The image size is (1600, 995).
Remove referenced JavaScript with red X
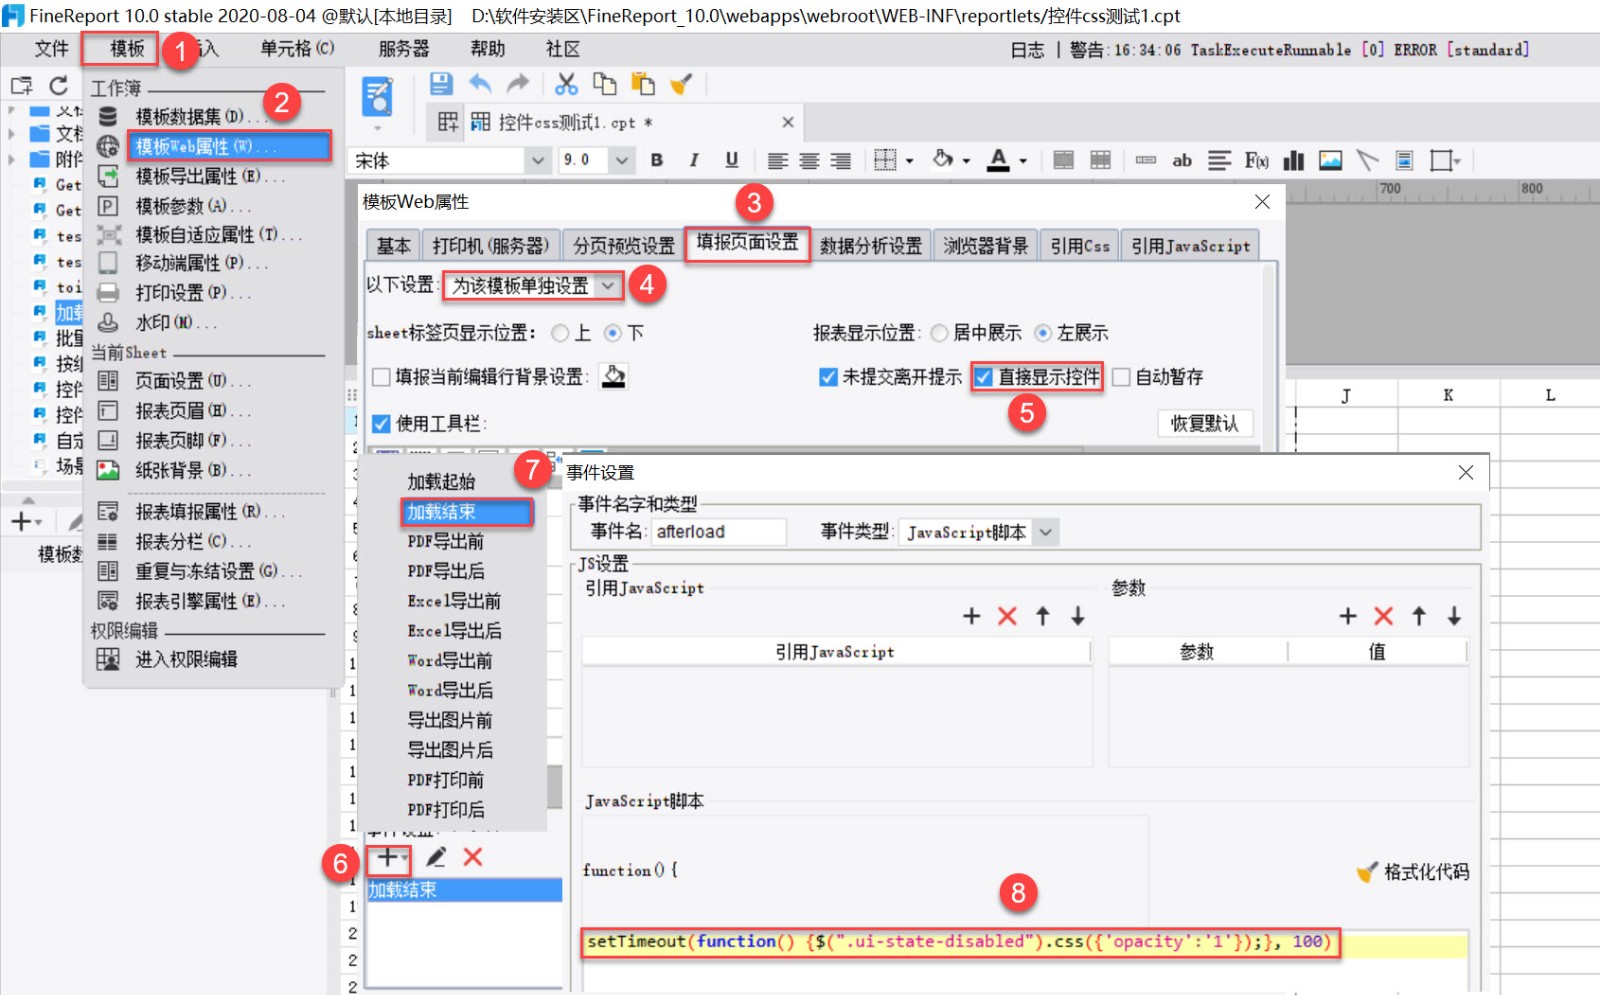coord(1007,616)
